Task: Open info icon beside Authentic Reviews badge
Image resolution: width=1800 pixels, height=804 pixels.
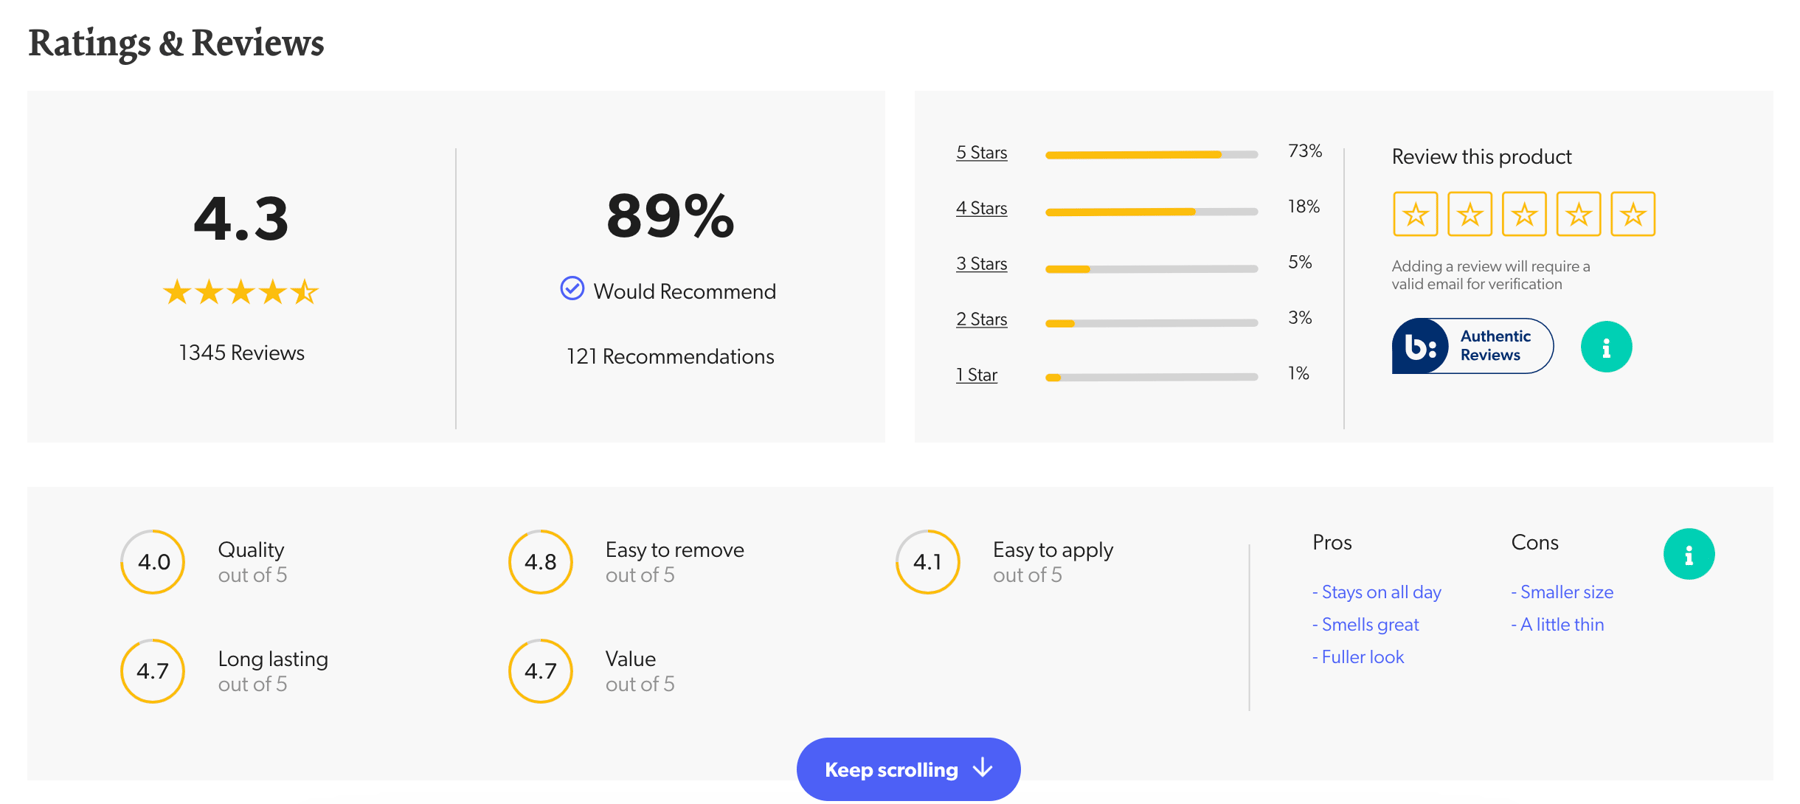Action: (x=1606, y=347)
